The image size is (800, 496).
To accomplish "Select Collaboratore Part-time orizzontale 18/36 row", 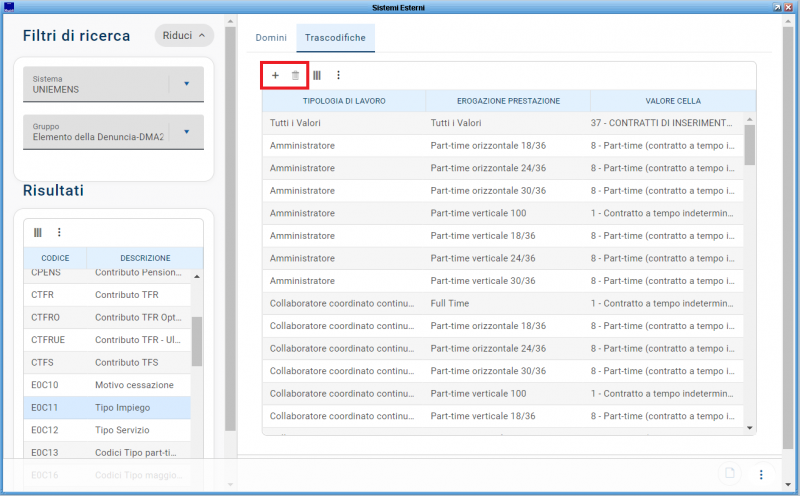I will 503,326.
